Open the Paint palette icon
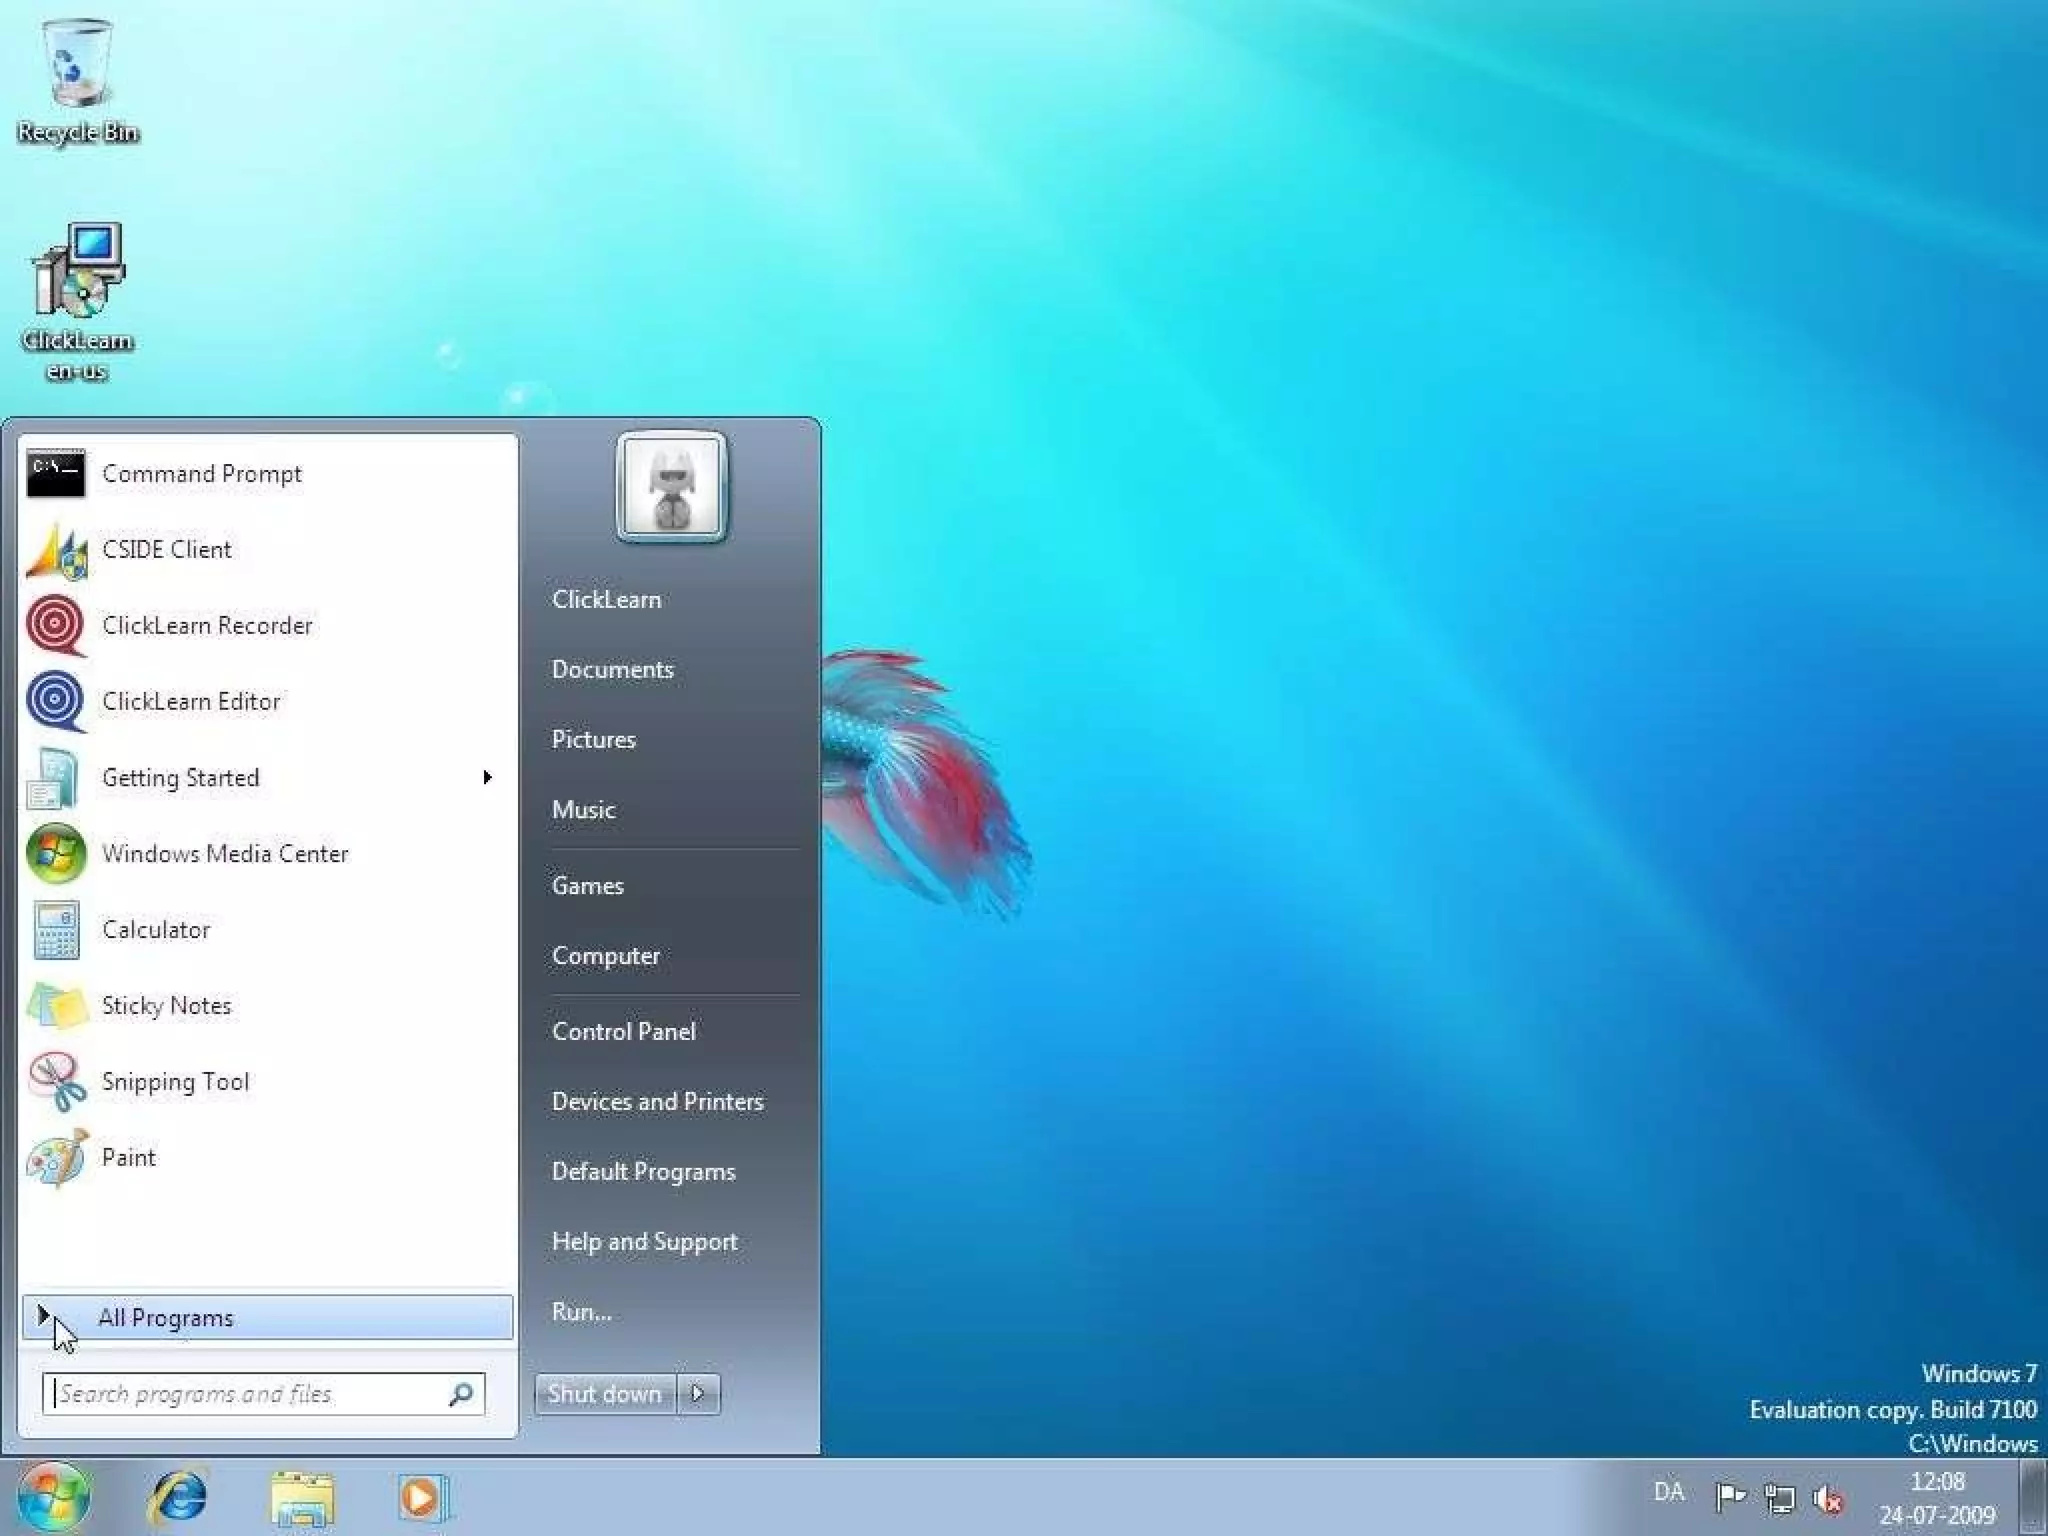 pos(56,1157)
